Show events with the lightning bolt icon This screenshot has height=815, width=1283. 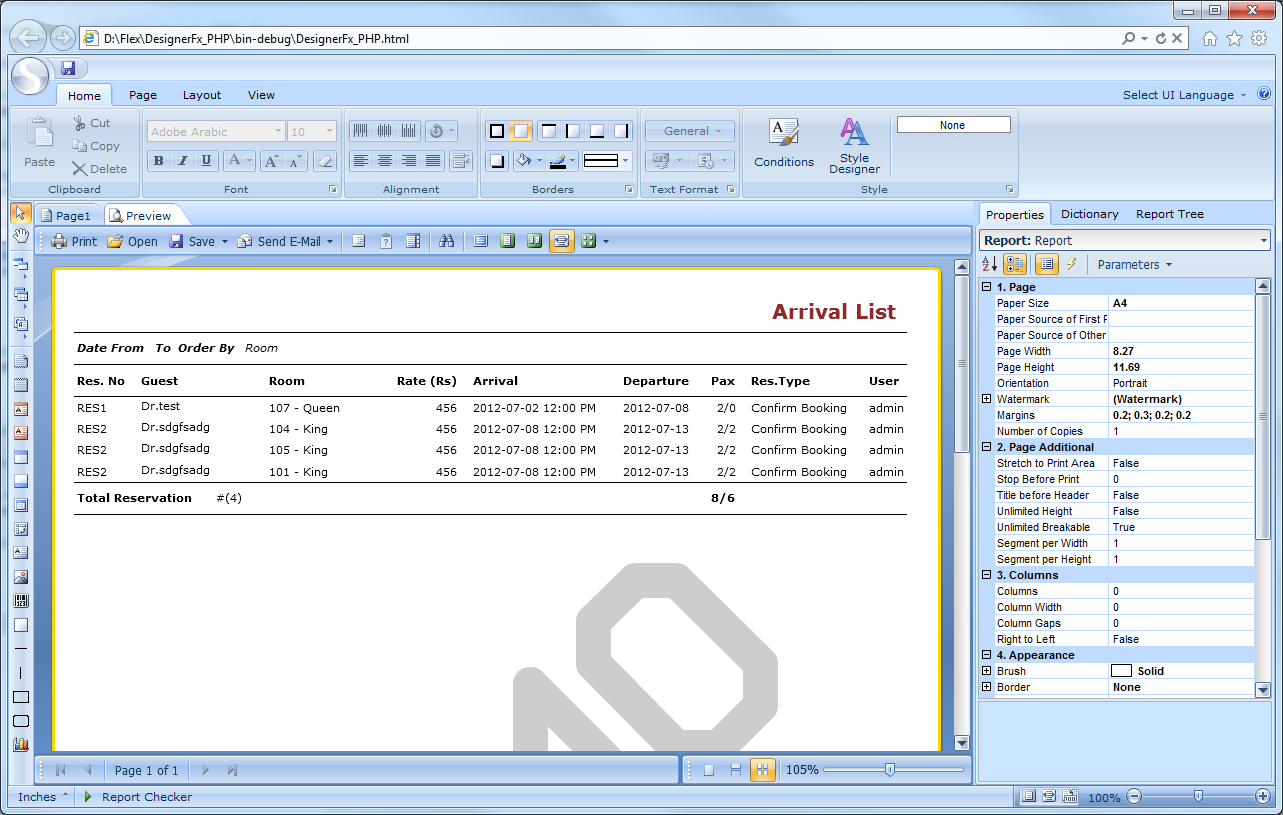(1071, 264)
